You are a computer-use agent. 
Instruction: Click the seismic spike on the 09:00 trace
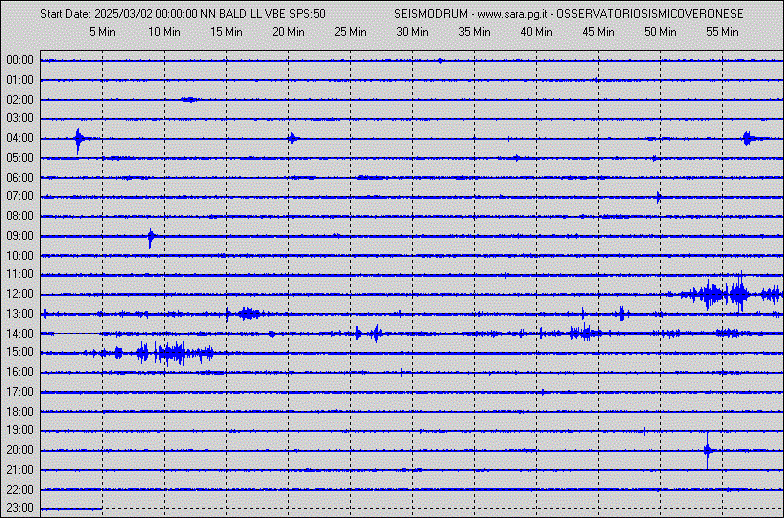150,238
